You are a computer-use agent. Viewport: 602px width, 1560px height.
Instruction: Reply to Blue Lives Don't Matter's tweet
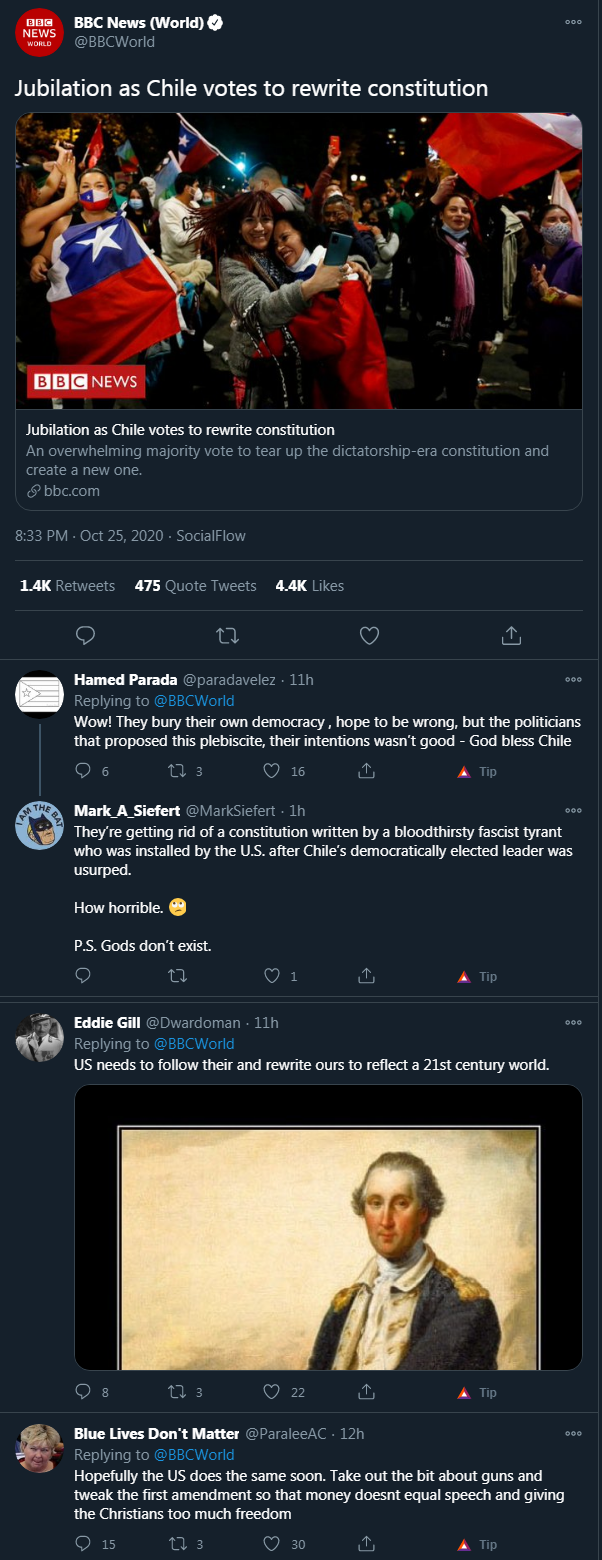point(95,1544)
